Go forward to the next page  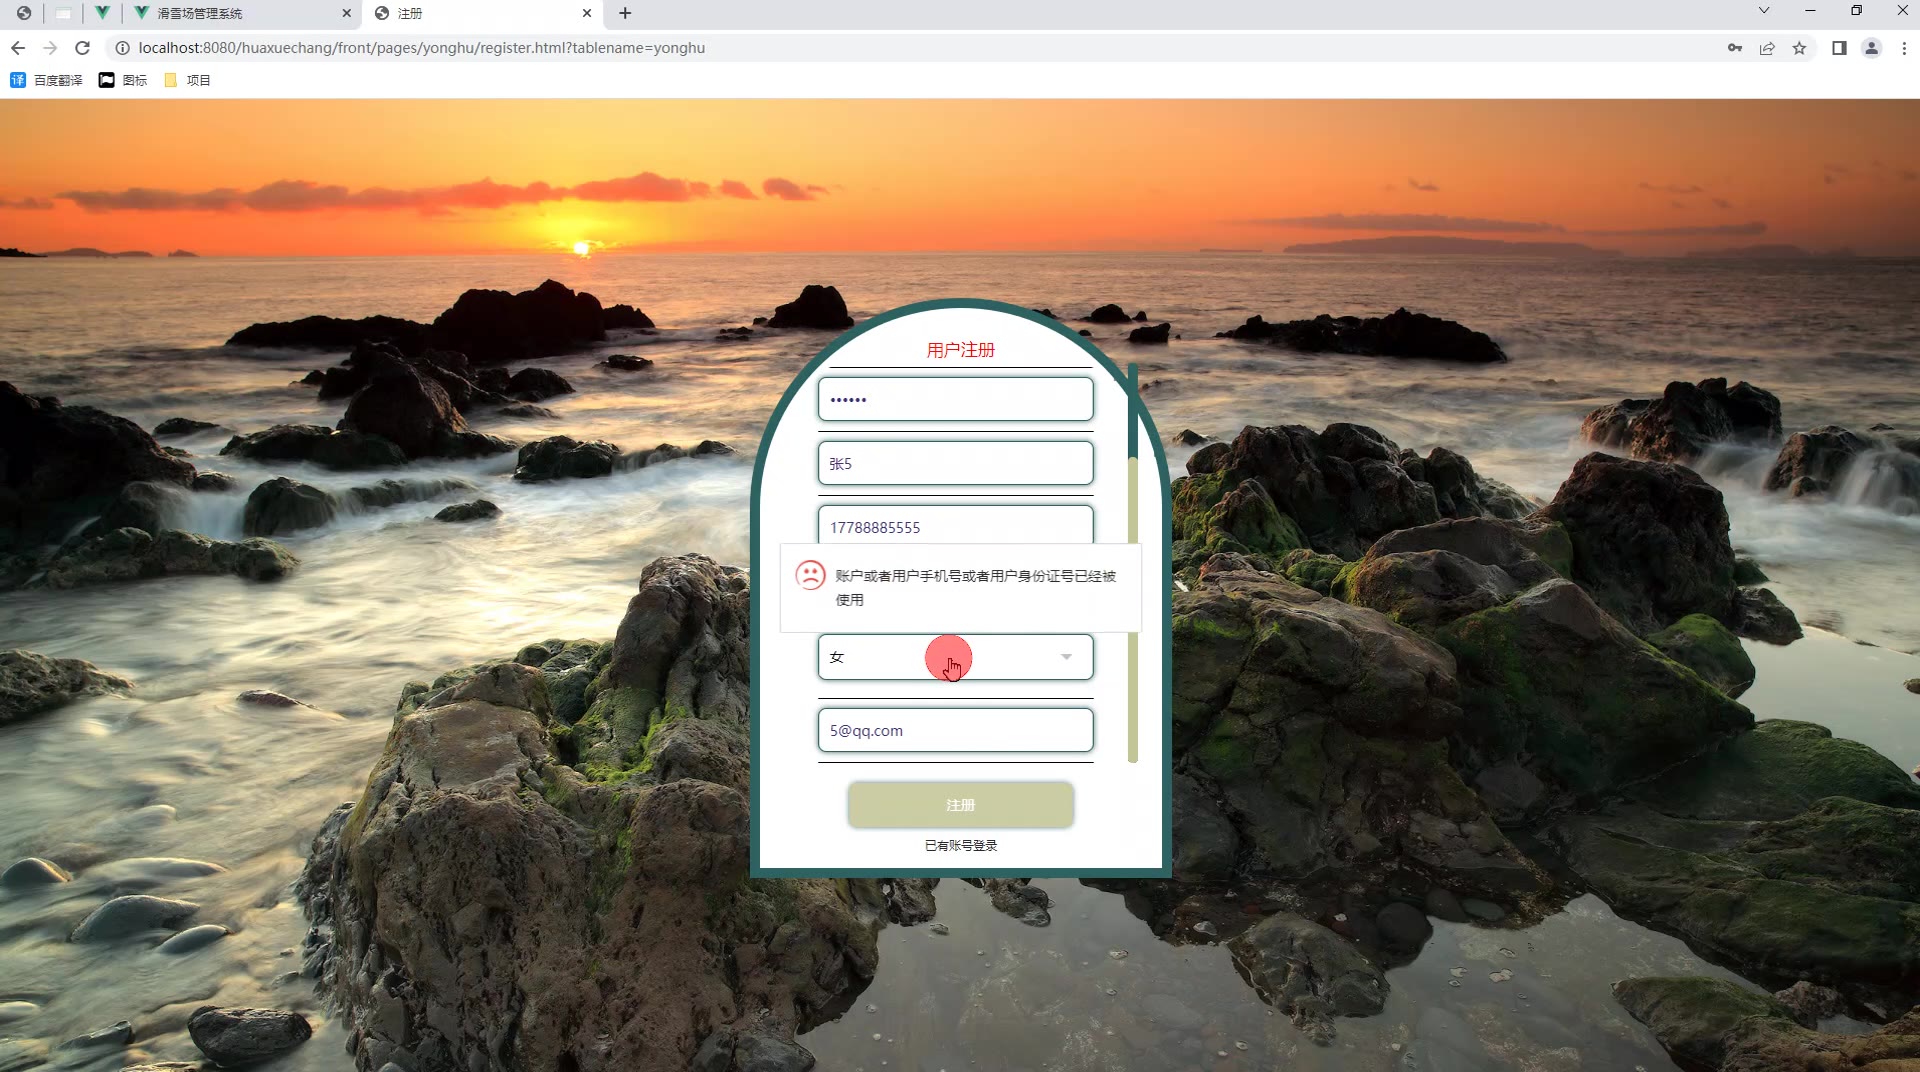click(50, 48)
